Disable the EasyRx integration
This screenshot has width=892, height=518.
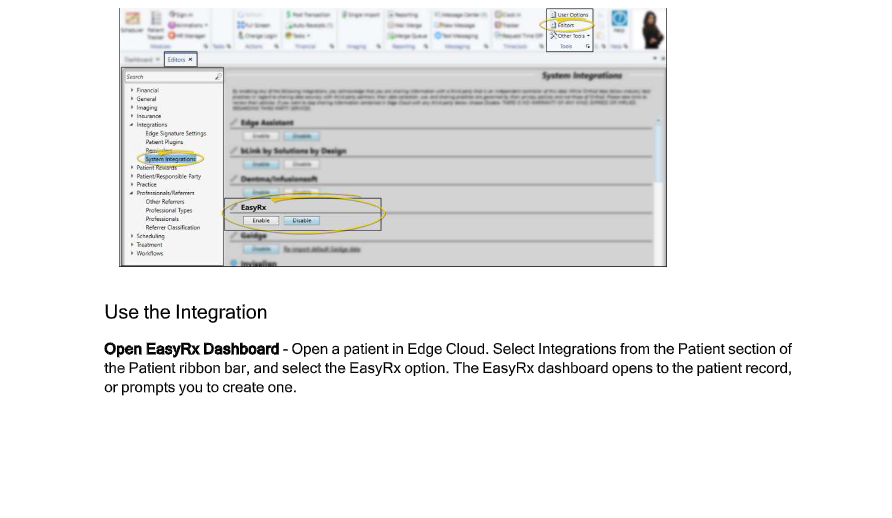pos(302,221)
